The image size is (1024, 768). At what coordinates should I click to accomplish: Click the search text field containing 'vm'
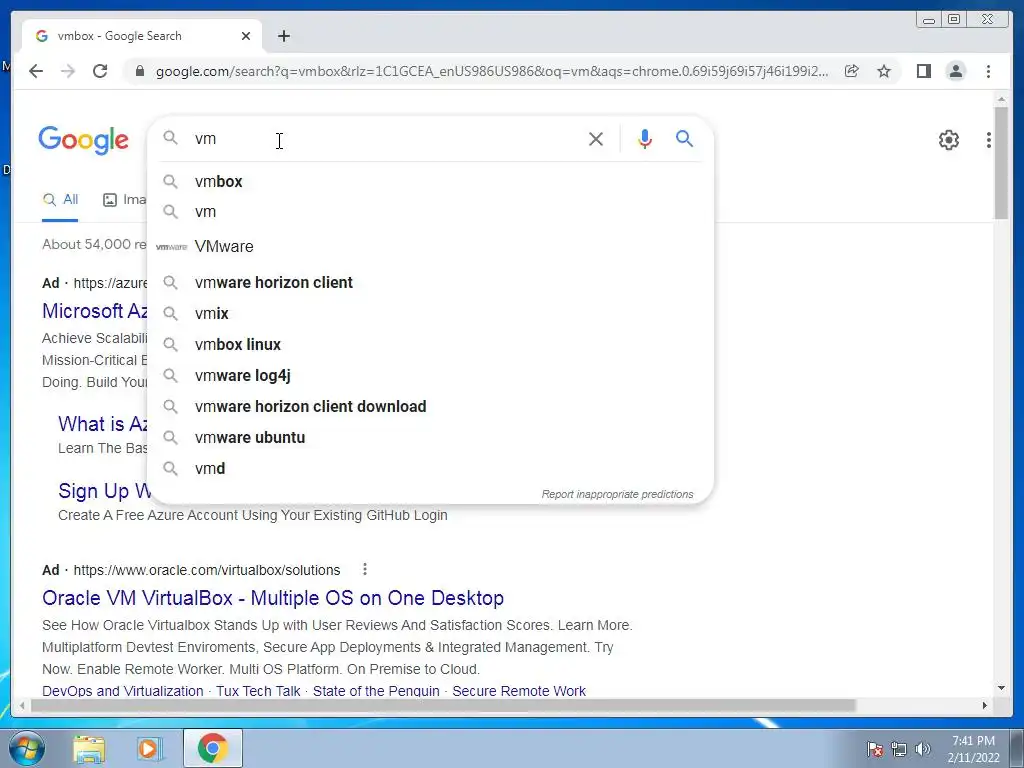click(385, 138)
